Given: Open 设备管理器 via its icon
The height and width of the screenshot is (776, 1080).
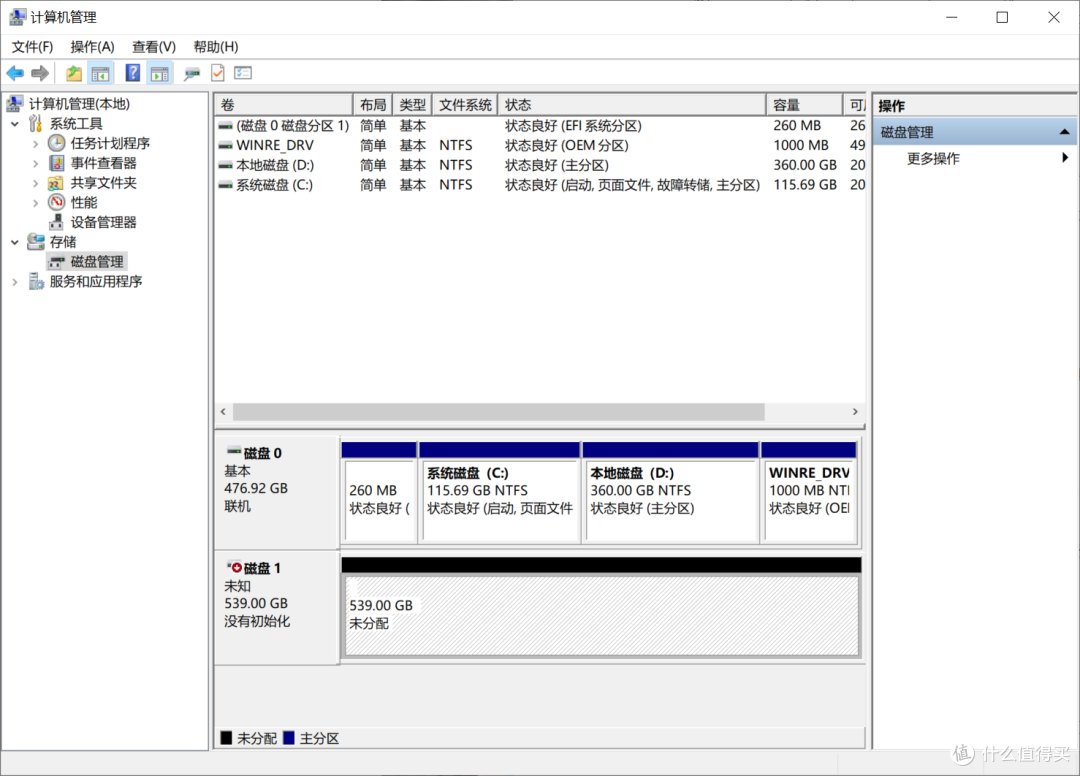Looking at the screenshot, I should coord(56,222).
